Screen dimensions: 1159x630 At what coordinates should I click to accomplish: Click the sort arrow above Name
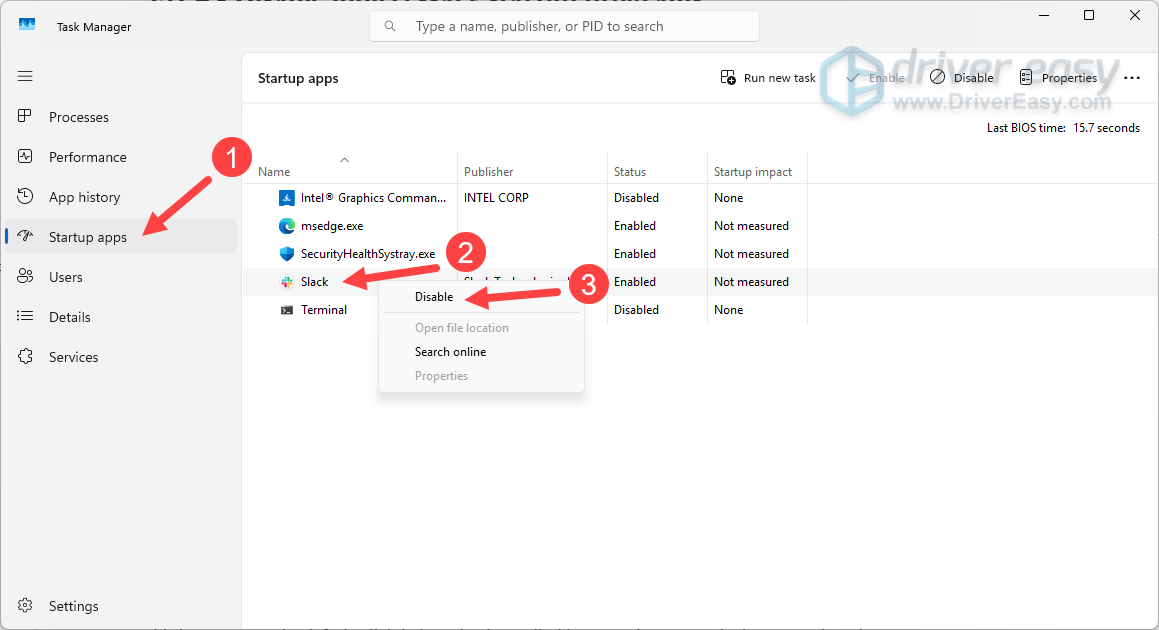click(344, 160)
